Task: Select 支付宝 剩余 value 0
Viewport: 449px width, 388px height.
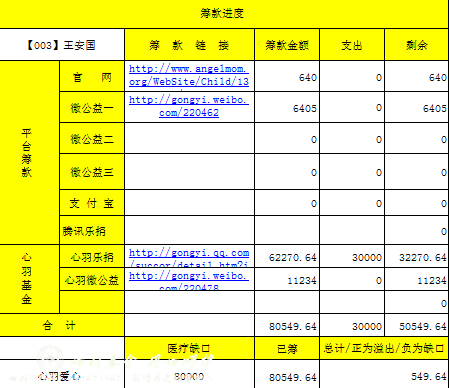Action: point(417,203)
